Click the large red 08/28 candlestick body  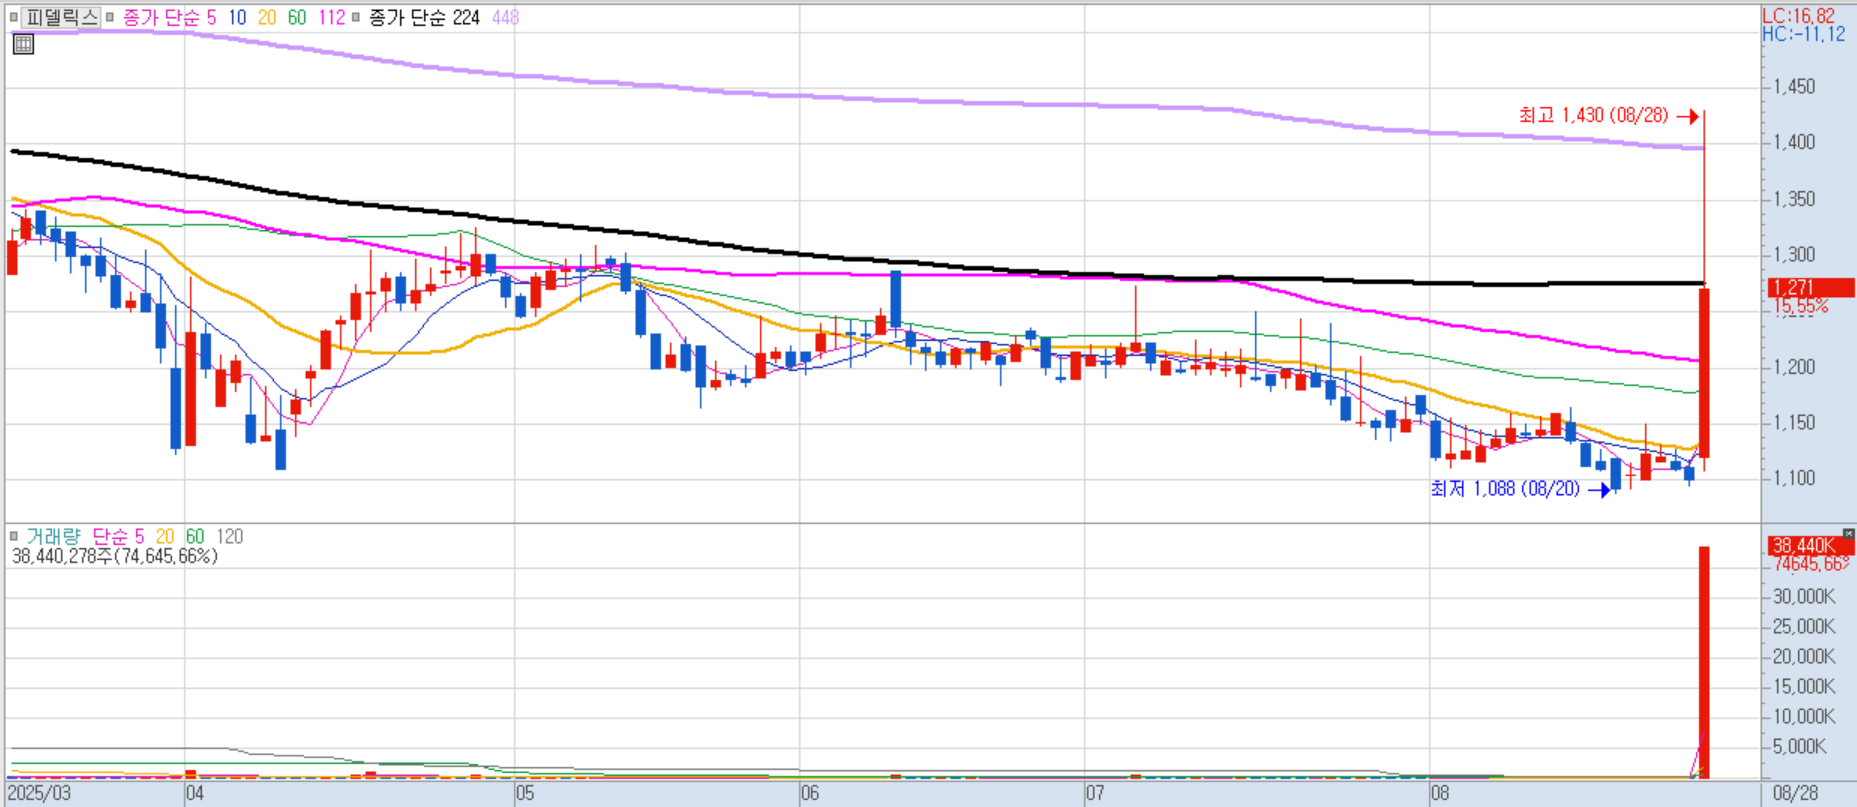1704,373
